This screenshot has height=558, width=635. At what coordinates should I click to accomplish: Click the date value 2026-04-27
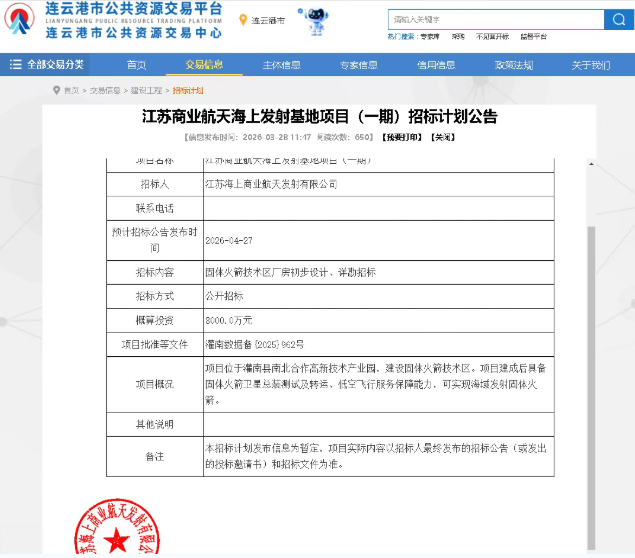click(229, 241)
